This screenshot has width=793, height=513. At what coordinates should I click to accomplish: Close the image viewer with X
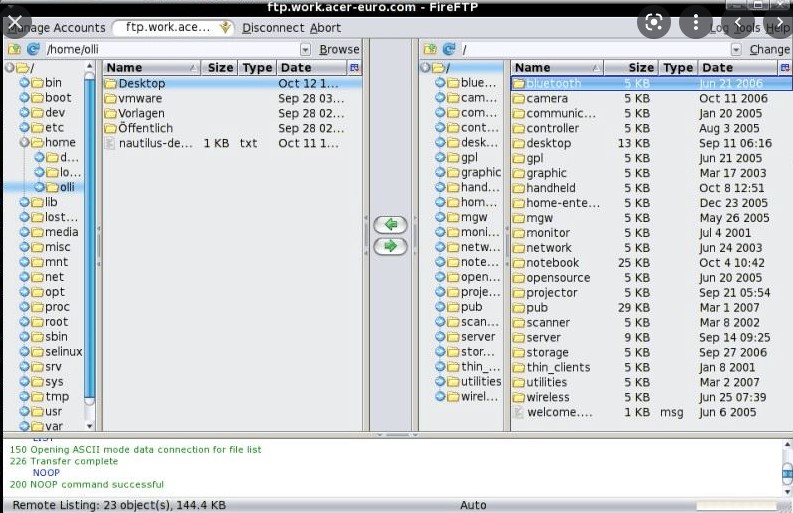pyautogui.click(x=15, y=22)
